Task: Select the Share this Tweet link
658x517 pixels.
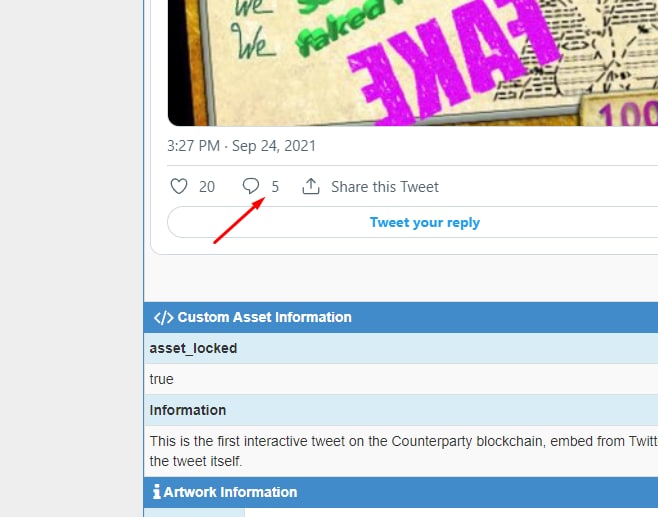Action: coord(385,187)
